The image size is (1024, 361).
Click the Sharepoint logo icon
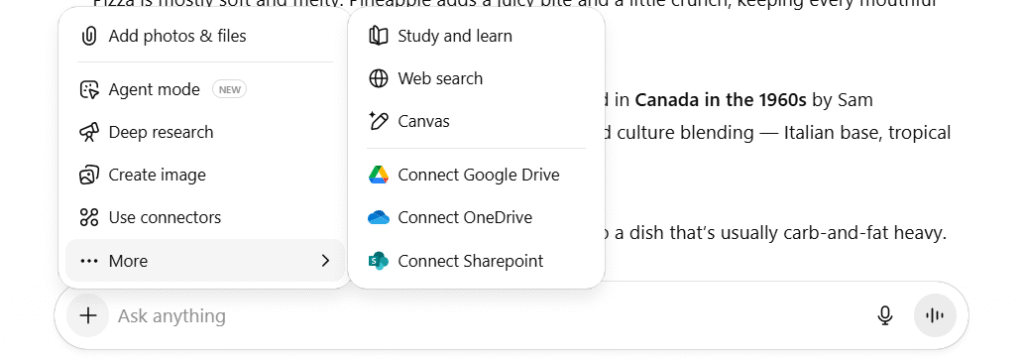[x=378, y=261]
